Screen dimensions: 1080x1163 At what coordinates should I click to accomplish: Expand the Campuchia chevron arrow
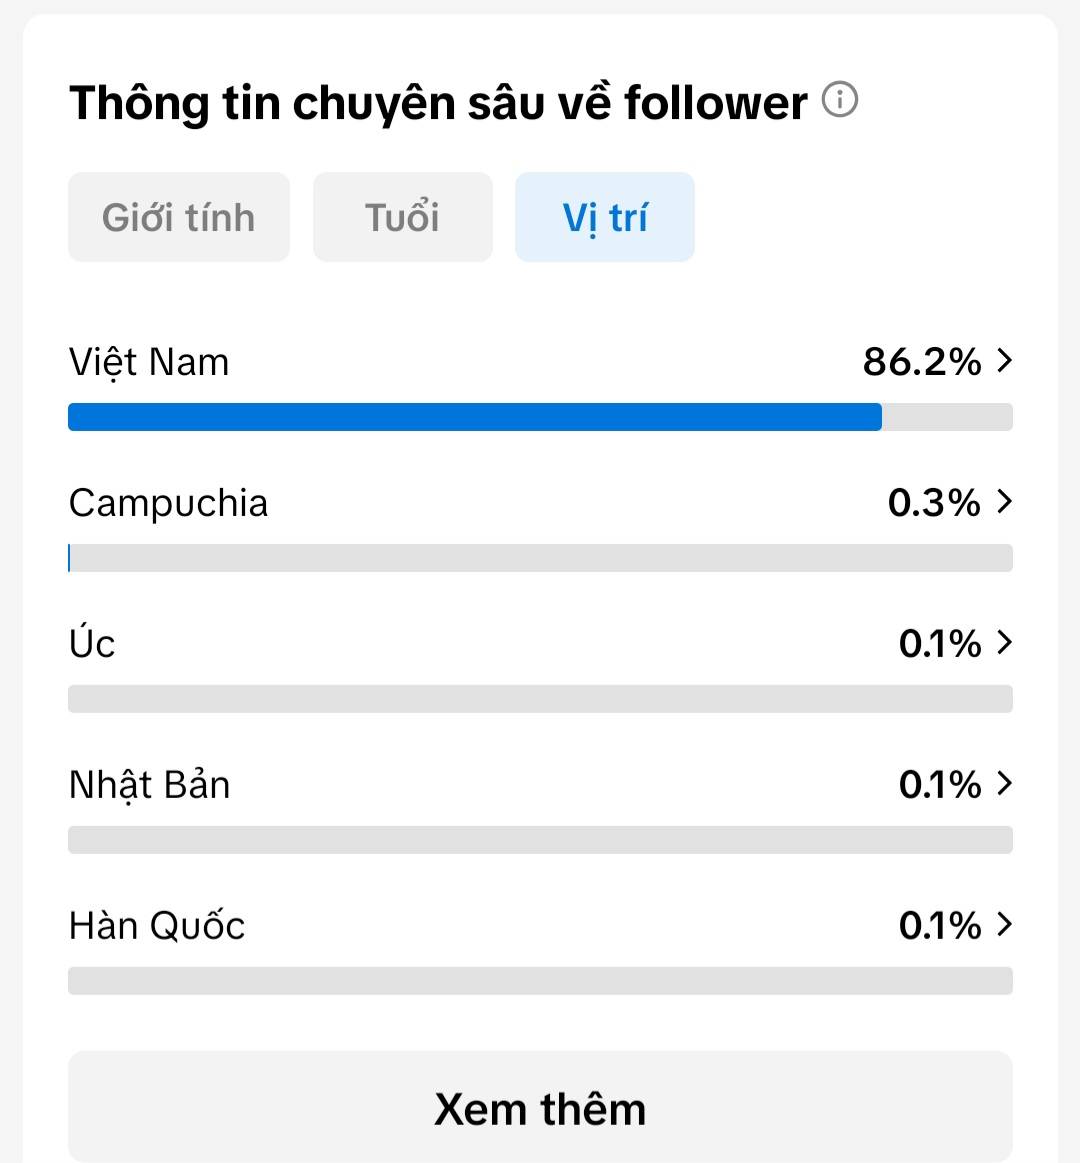click(x=1004, y=501)
